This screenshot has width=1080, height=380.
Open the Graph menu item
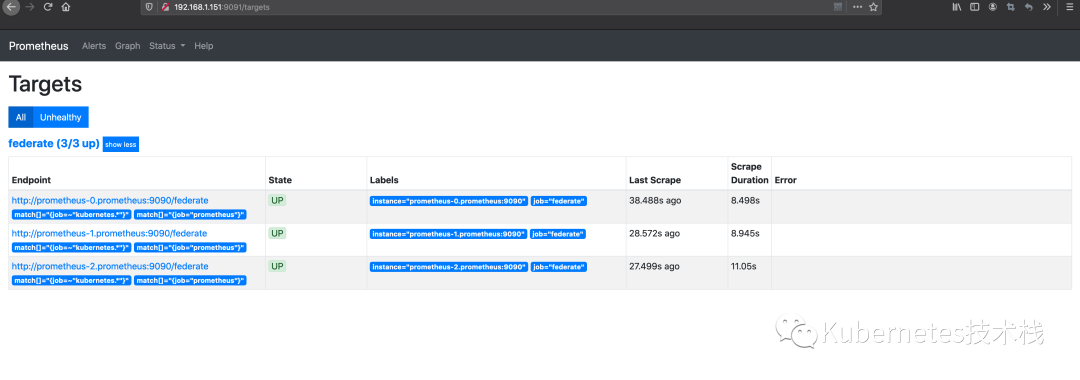[127, 46]
